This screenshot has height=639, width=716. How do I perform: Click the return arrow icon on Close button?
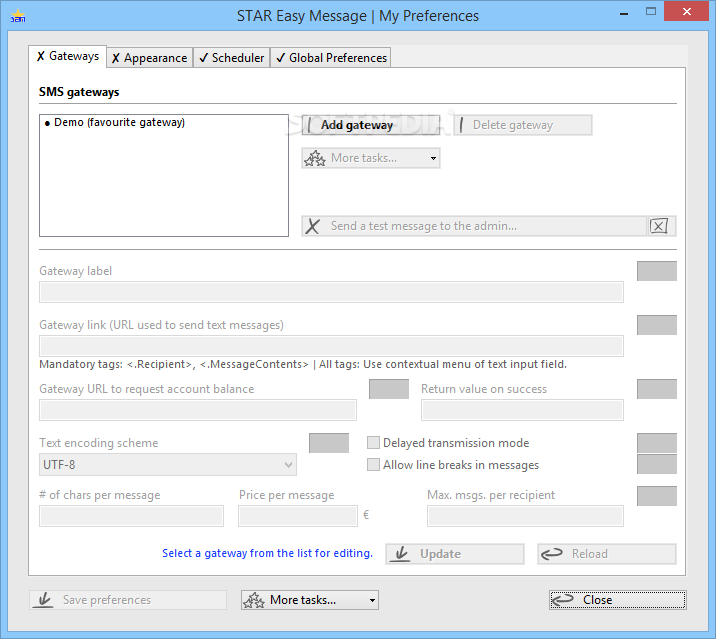point(563,600)
